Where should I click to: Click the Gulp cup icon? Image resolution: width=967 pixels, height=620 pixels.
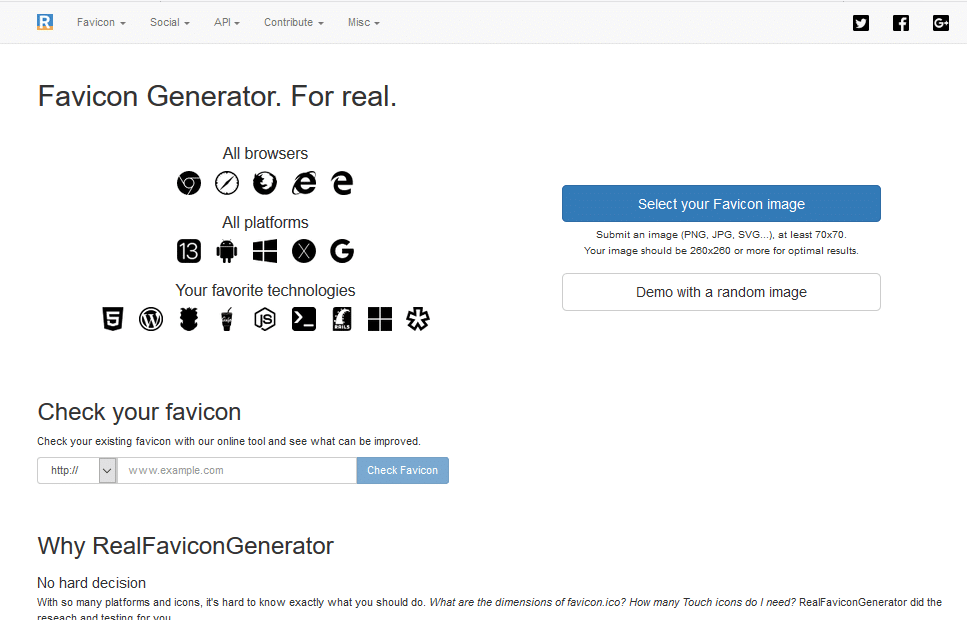pyautogui.click(x=227, y=319)
